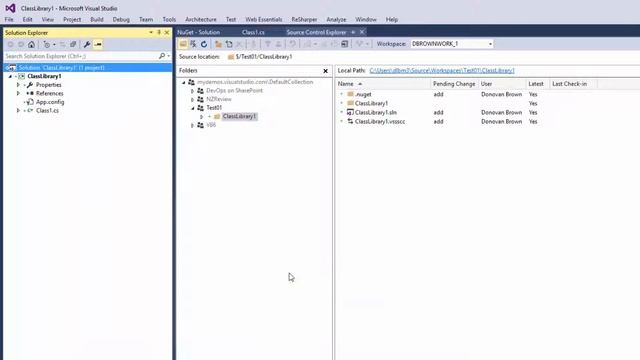Switch to the NuGet - Solution tab

tap(199, 32)
